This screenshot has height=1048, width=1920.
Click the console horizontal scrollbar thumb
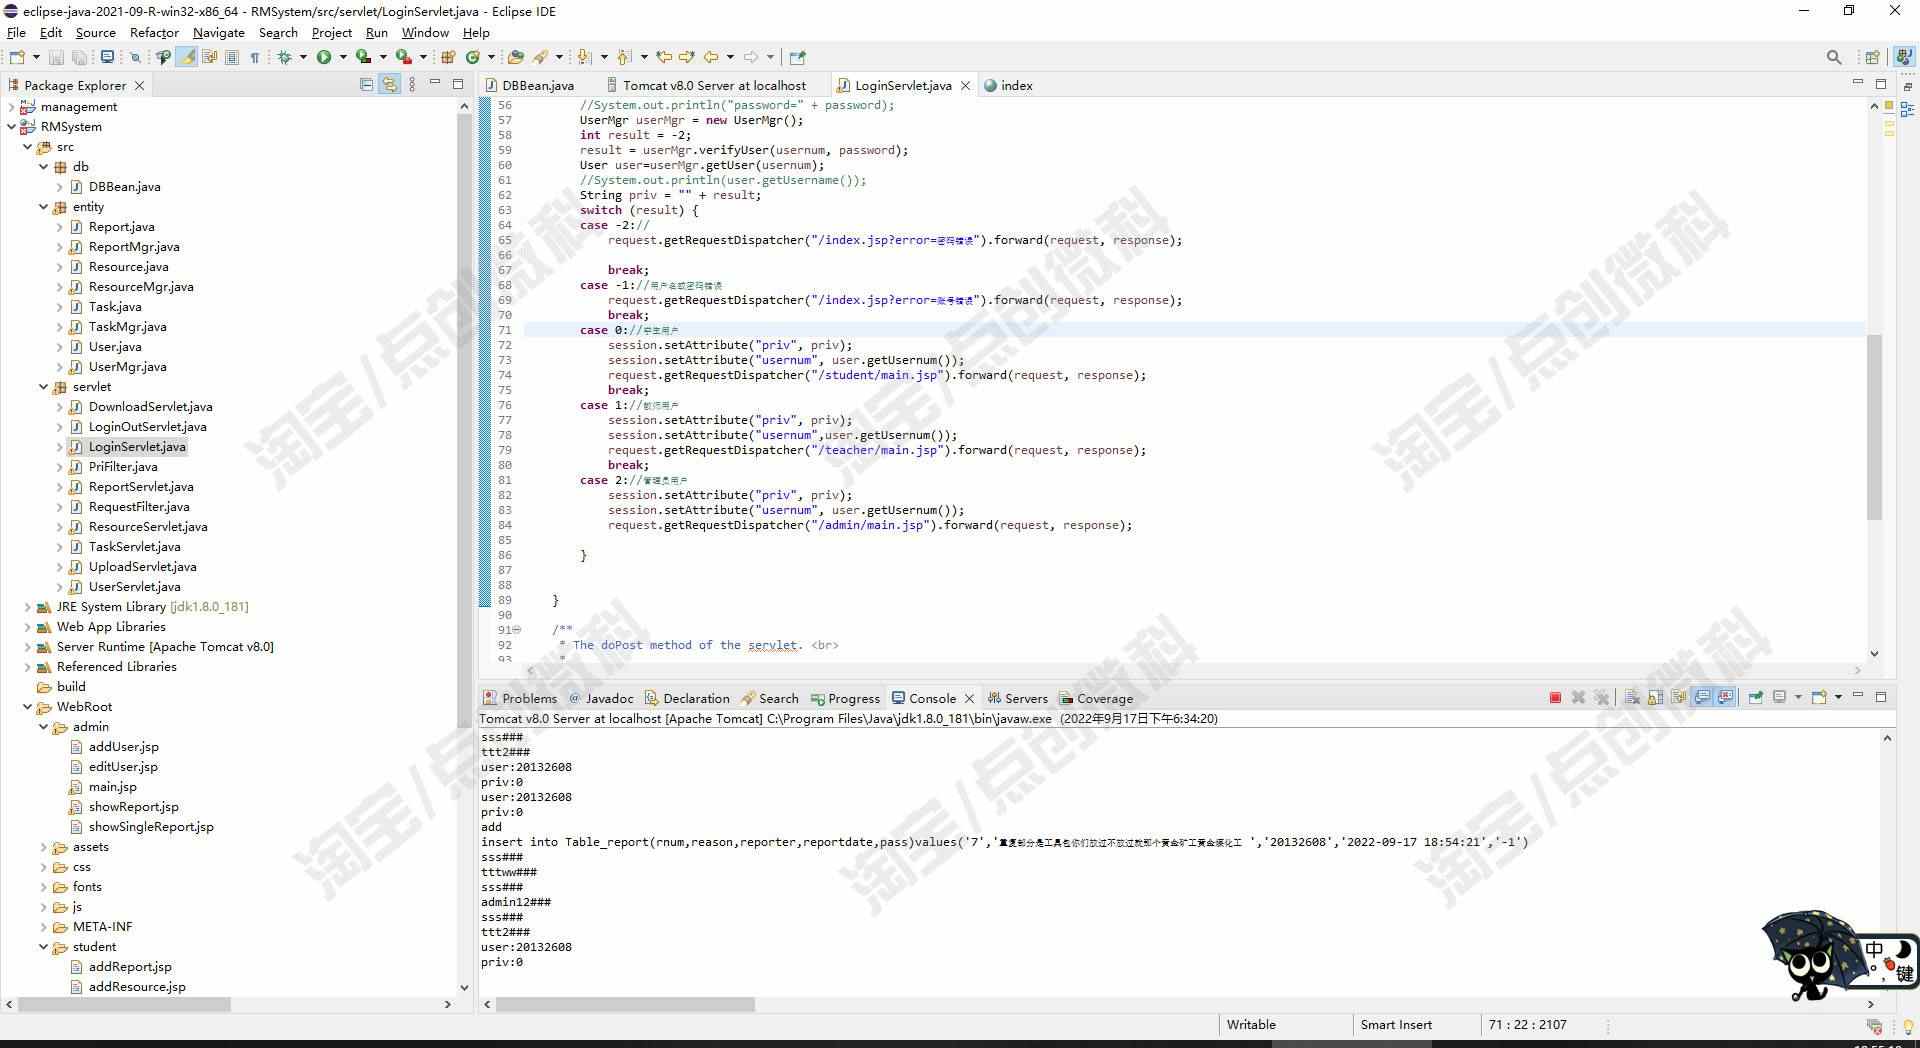tap(625, 1004)
